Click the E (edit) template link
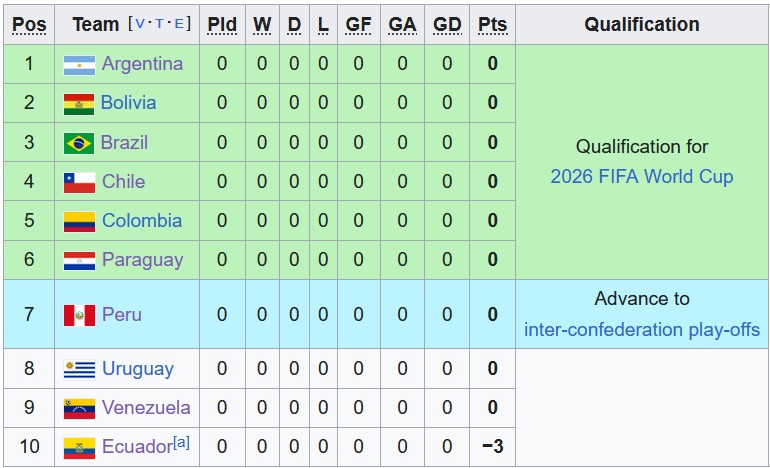 coord(178,24)
